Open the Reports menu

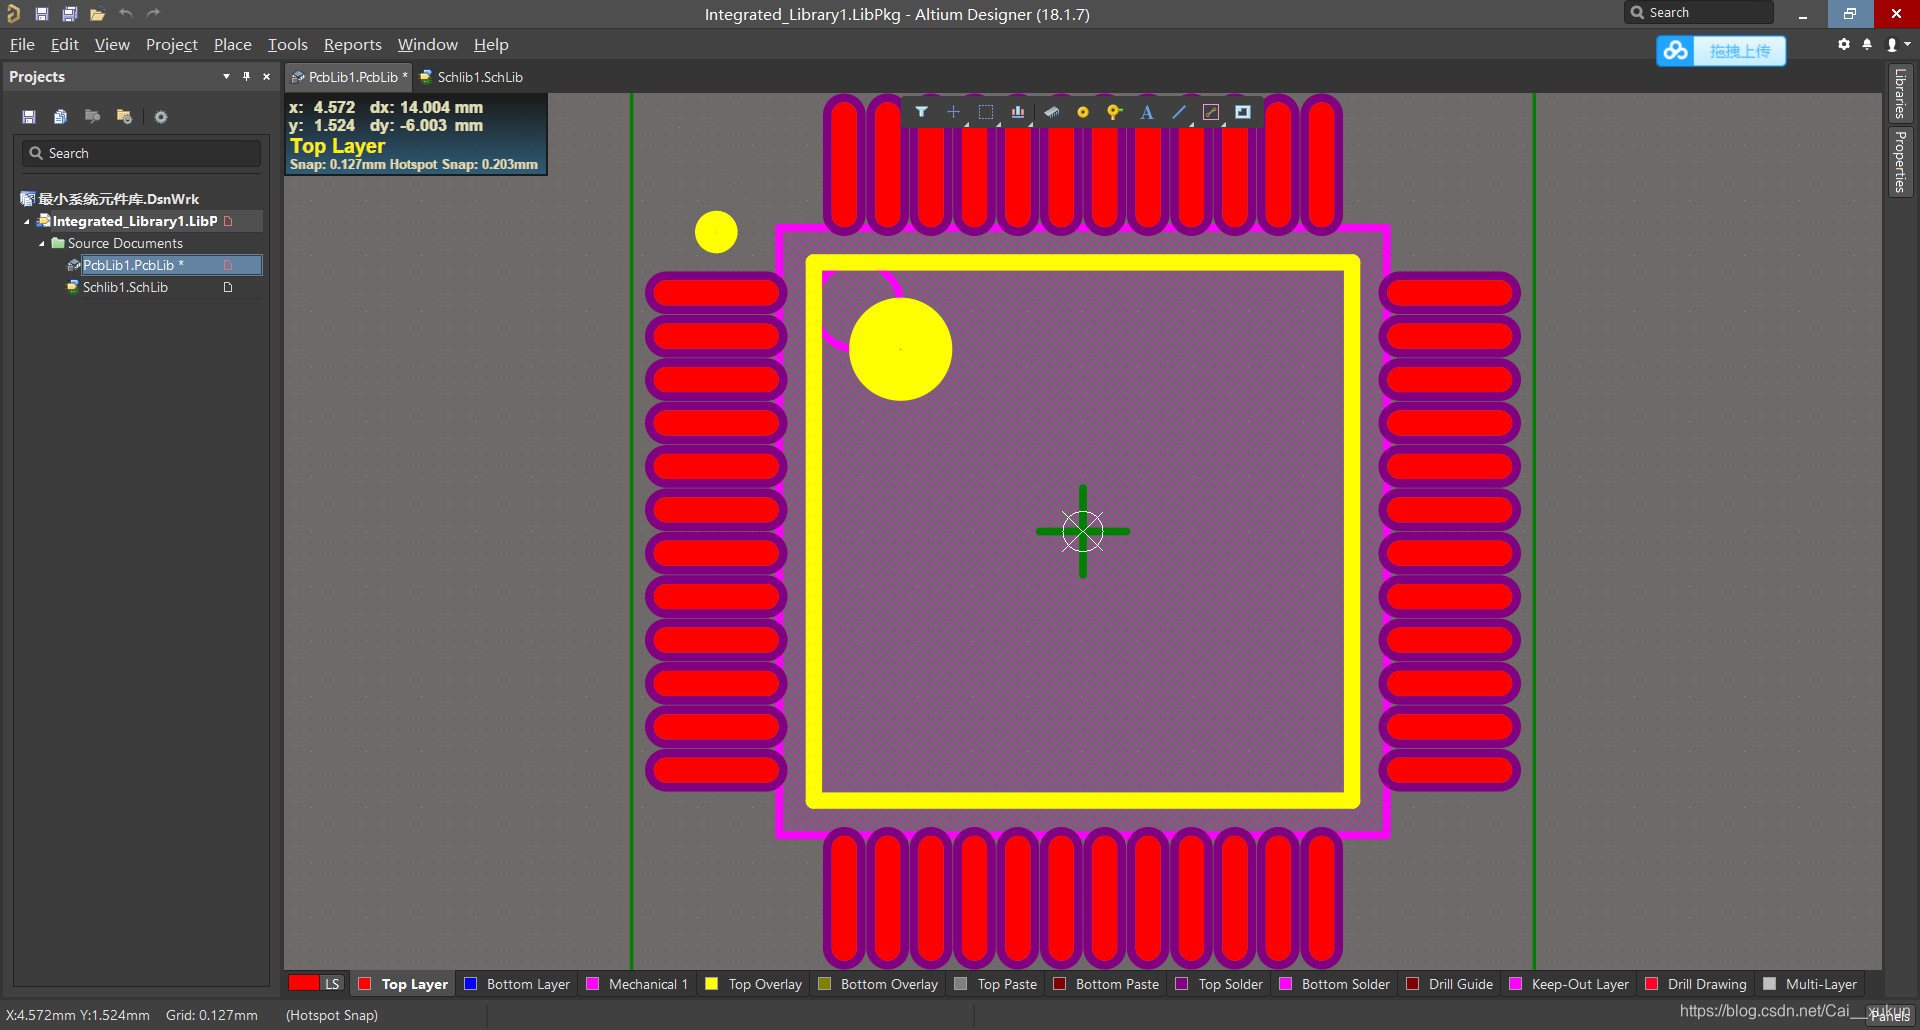click(x=353, y=45)
